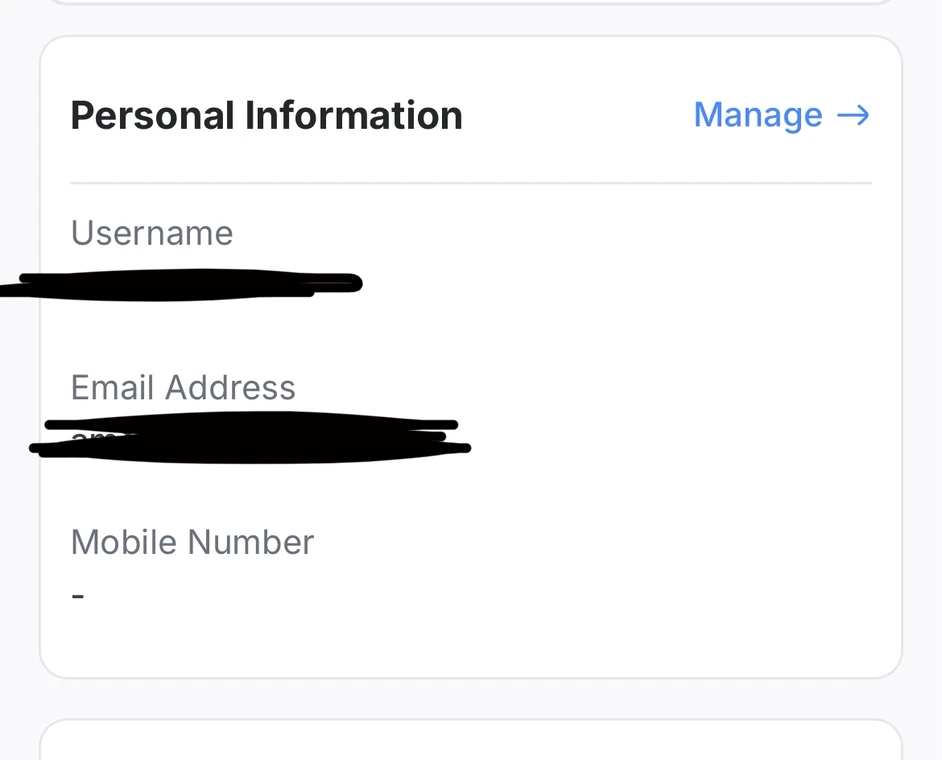Image resolution: width=942 pixels, height=760 pixels.
Task: Select the Username label
Action: click(152, 233)
